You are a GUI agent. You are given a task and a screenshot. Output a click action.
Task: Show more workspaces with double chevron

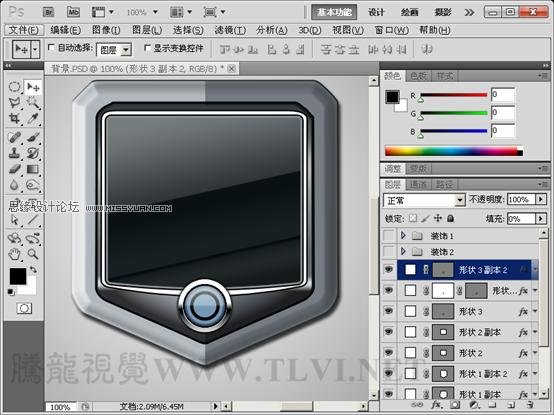point(469,12)
